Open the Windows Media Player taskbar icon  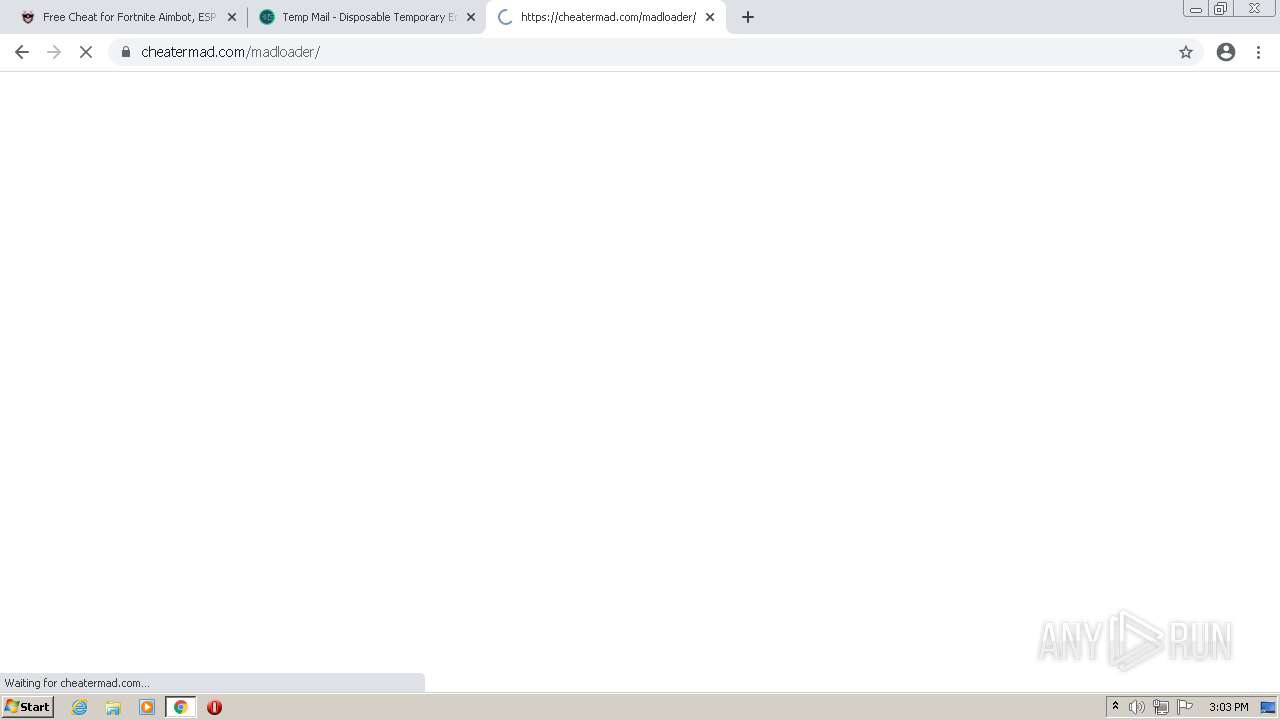[x=147, y=707]
